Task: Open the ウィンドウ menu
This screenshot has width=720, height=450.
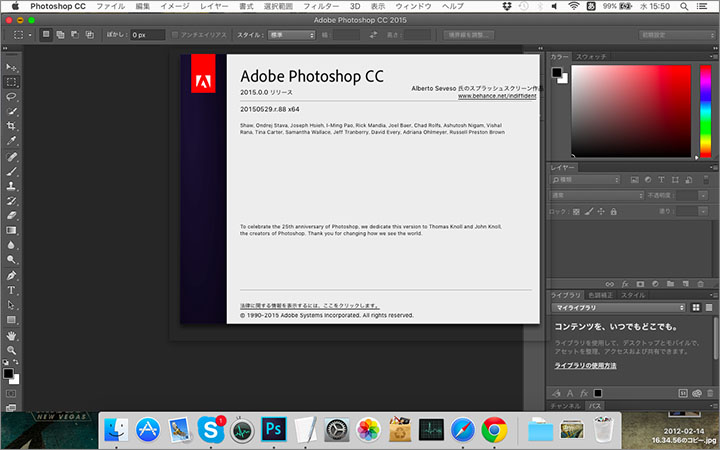Action: coord(413,6)
